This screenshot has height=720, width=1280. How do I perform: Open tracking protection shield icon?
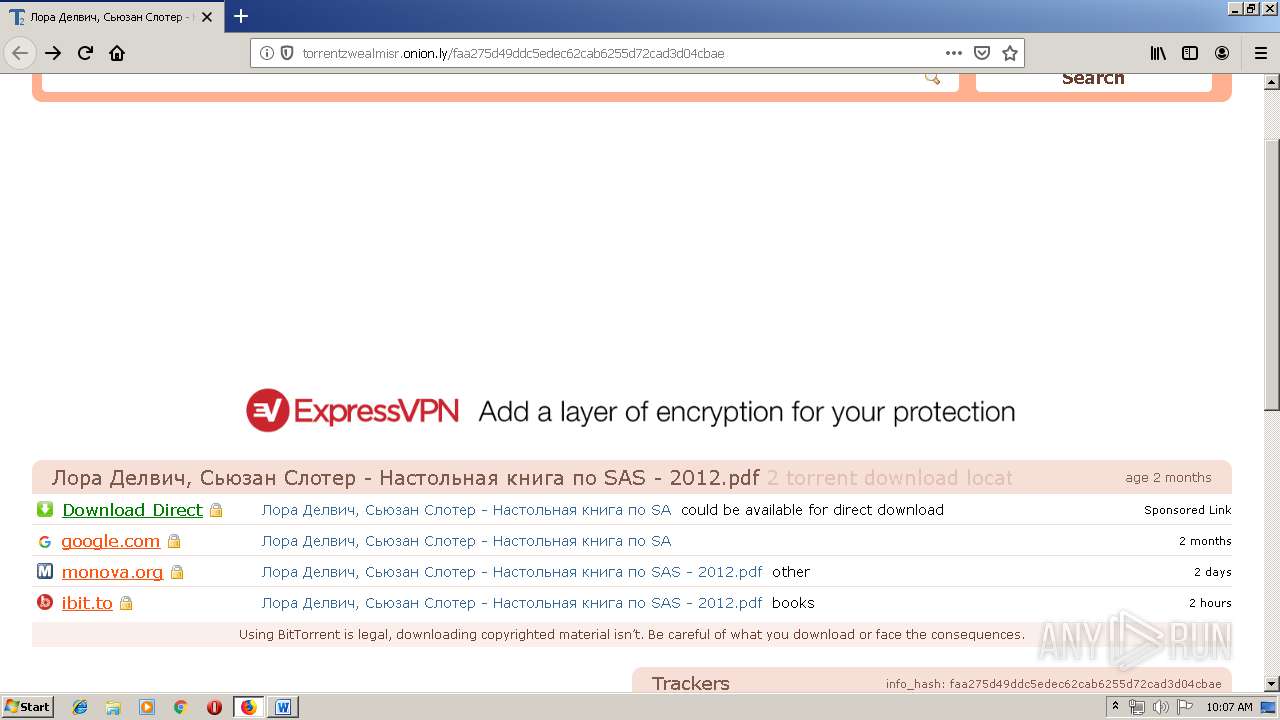287,53
